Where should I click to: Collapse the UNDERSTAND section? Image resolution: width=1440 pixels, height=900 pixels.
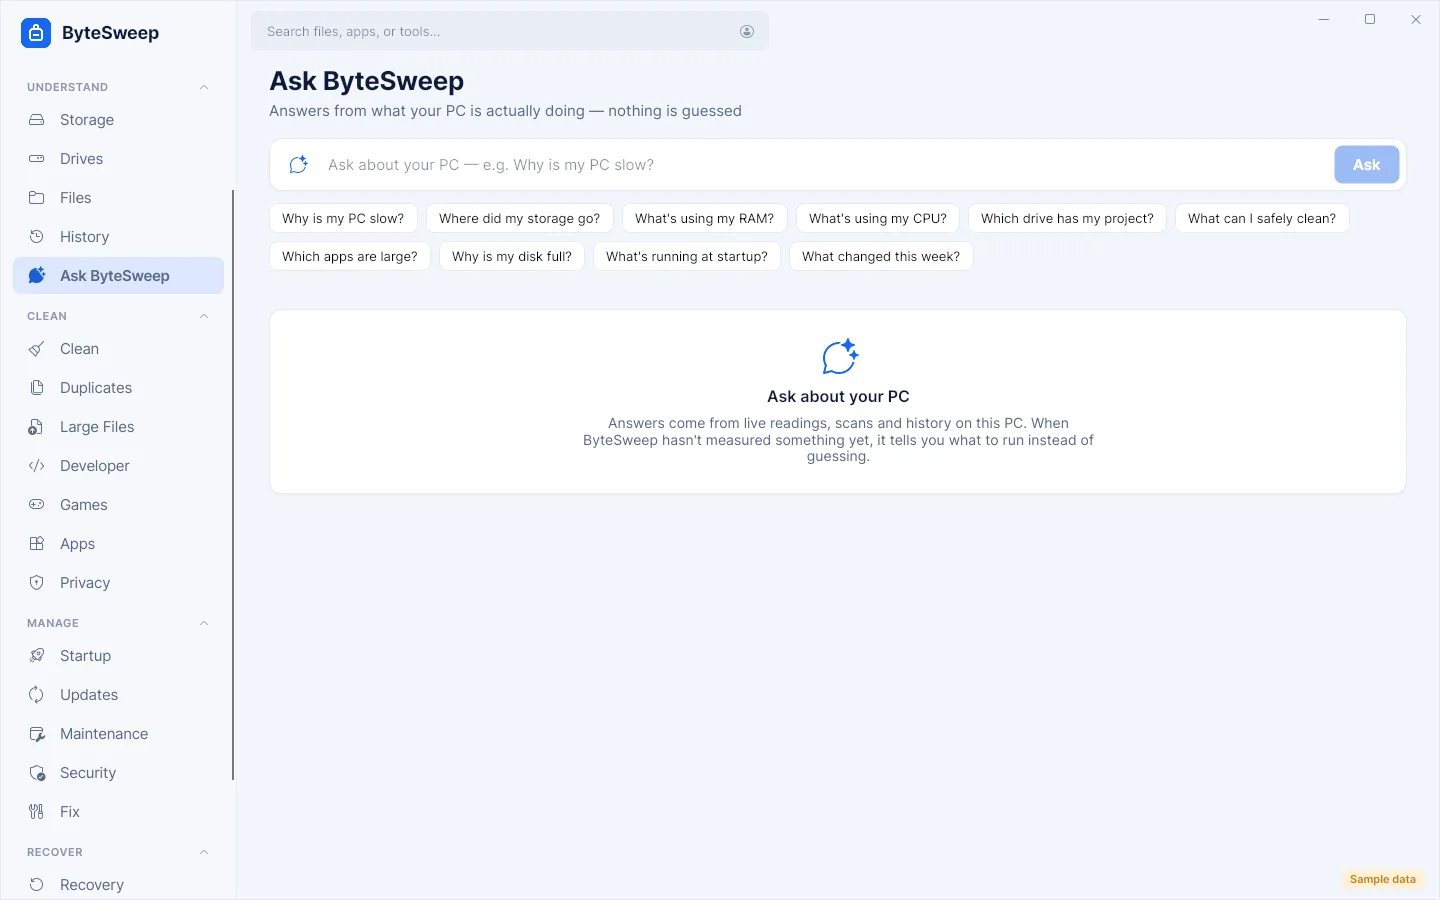pos(204,87)
